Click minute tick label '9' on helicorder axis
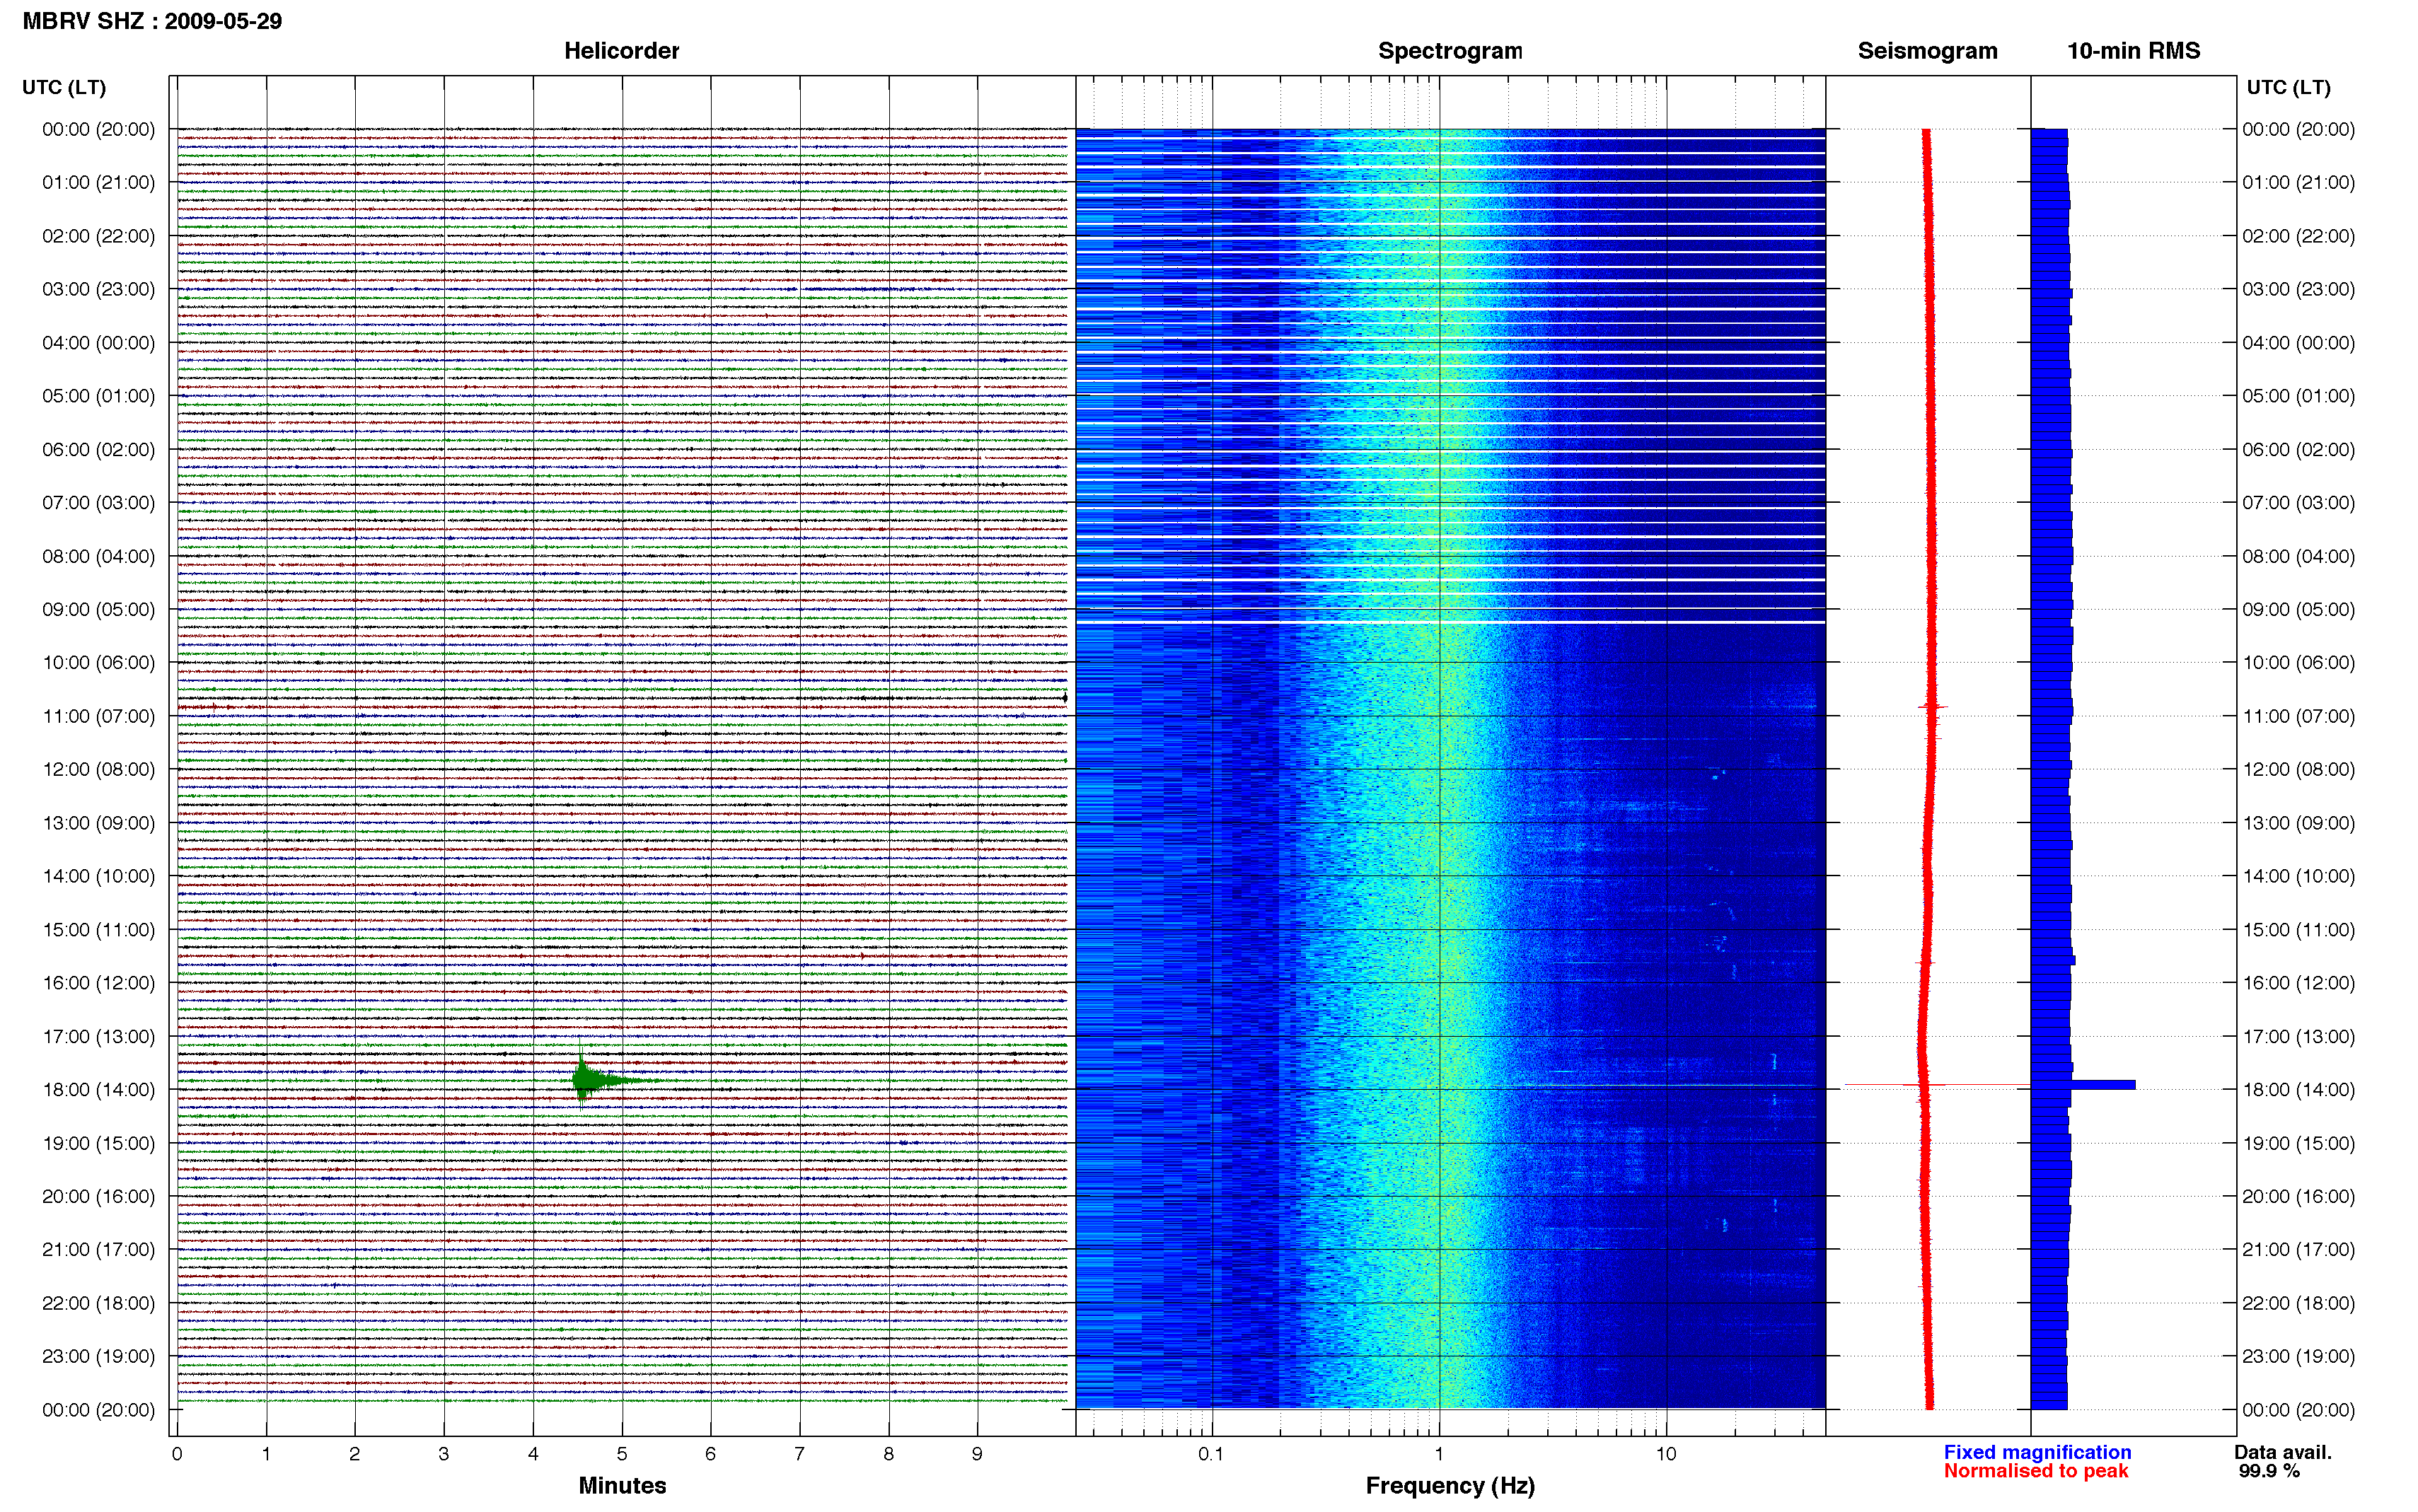 tap(977, 1454)
